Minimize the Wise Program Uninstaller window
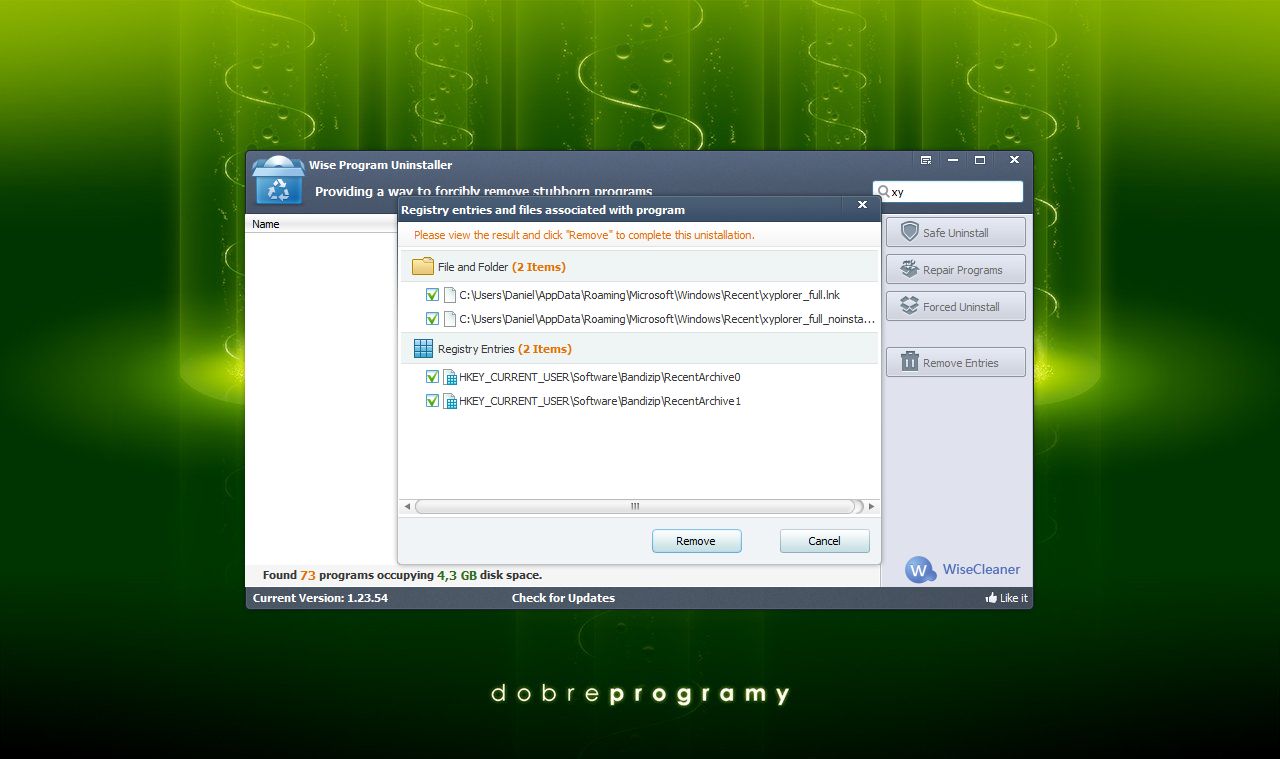This screenshot has width=1280, height=759. pos(953,160)
